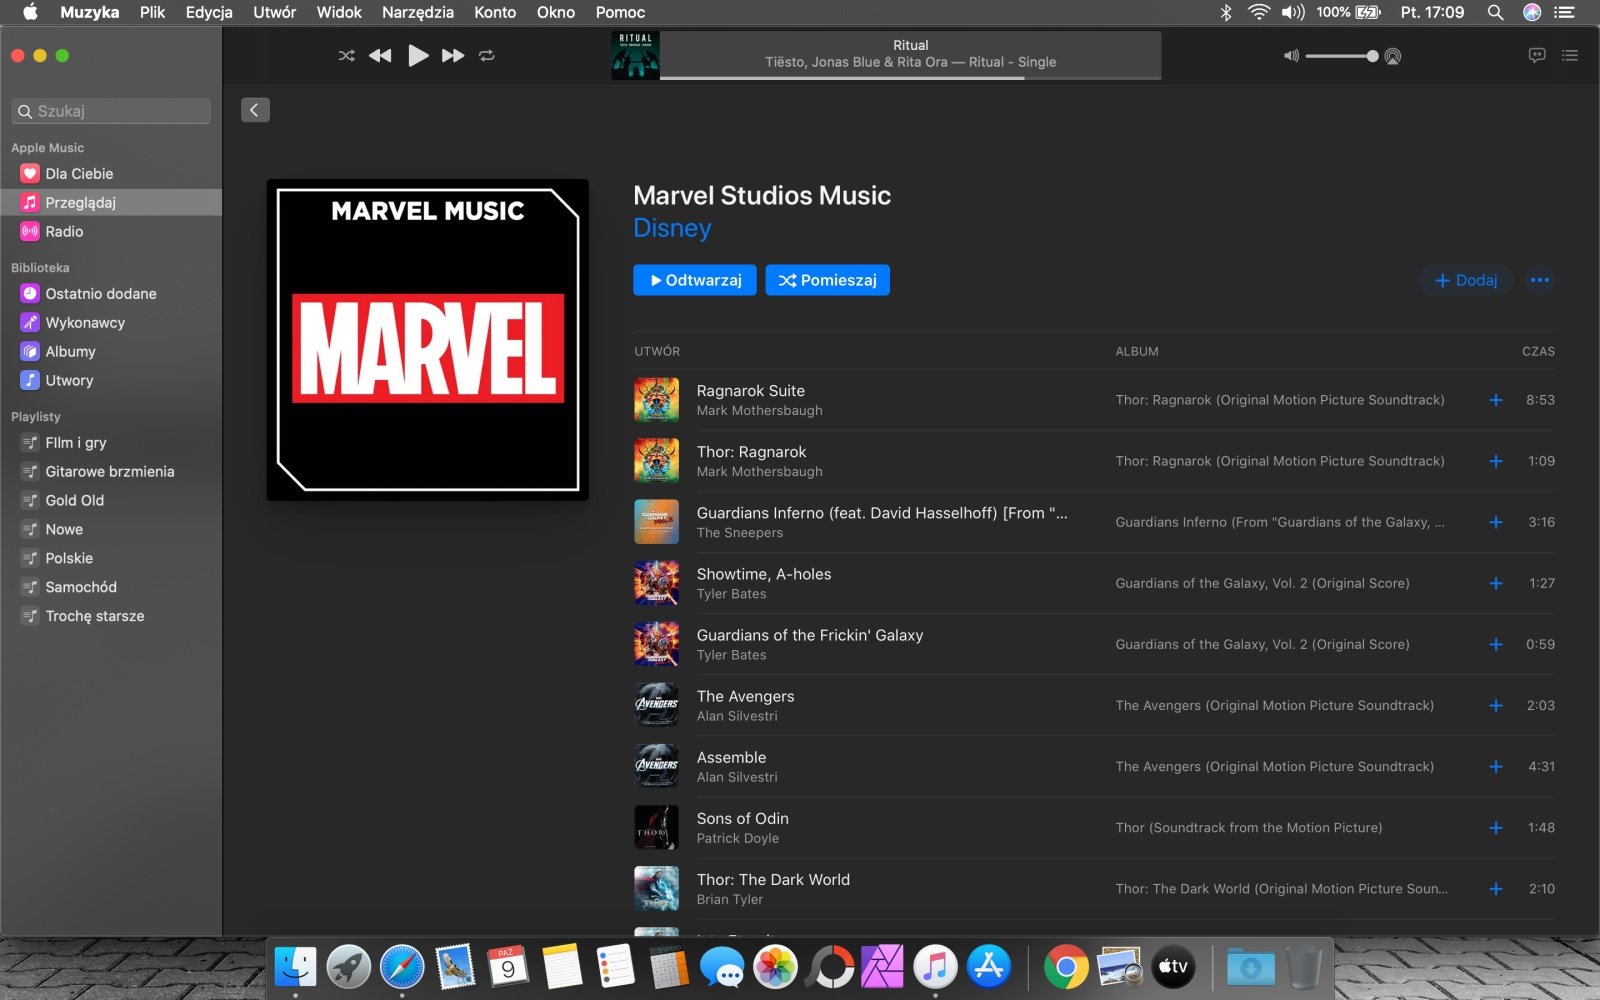Viewport: 1600px width, 1000px height.
Task: Start playback with the play button
Action: [418, 56]
